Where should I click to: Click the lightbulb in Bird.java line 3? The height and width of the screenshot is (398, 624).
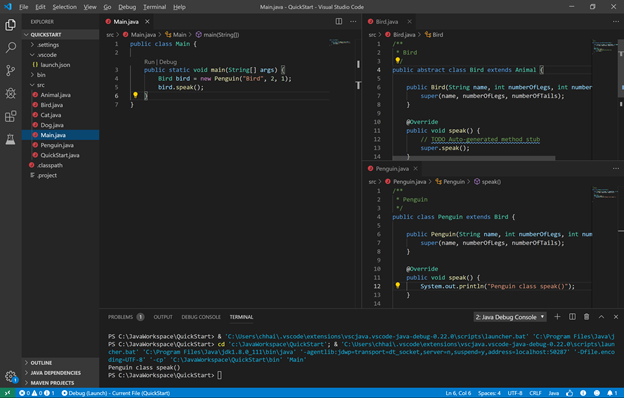coord(397,60)
